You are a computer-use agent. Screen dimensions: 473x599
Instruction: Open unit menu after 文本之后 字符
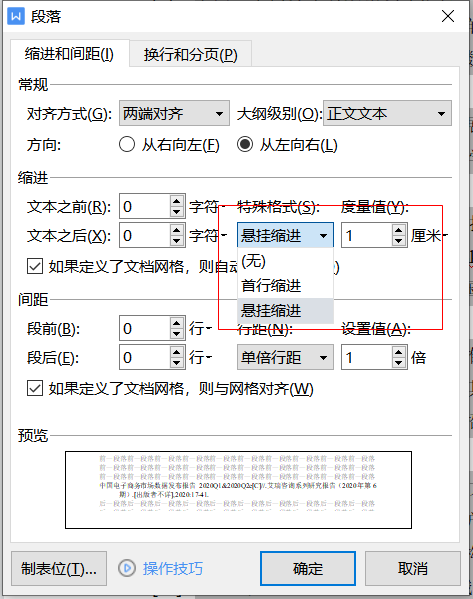(x=223, y=235)
